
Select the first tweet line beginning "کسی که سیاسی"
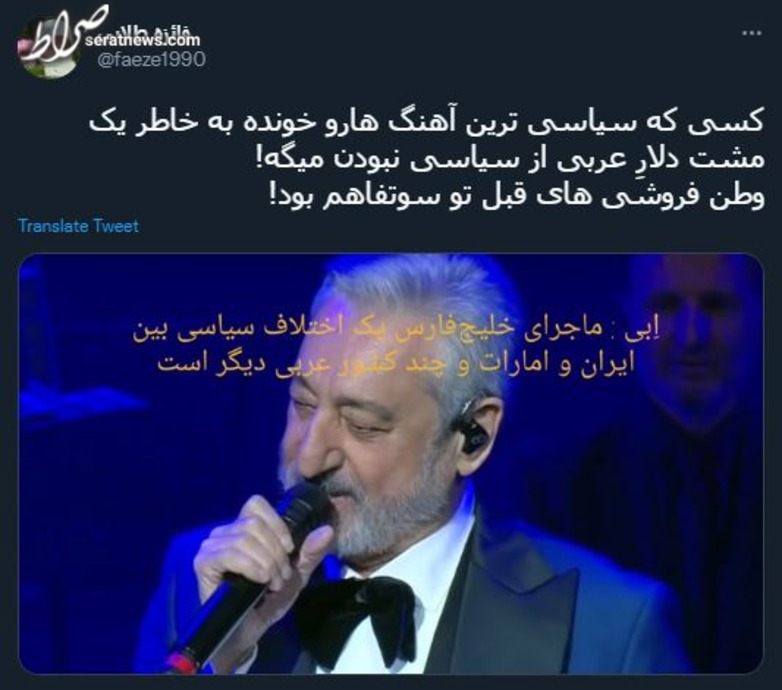click(426, 123)
